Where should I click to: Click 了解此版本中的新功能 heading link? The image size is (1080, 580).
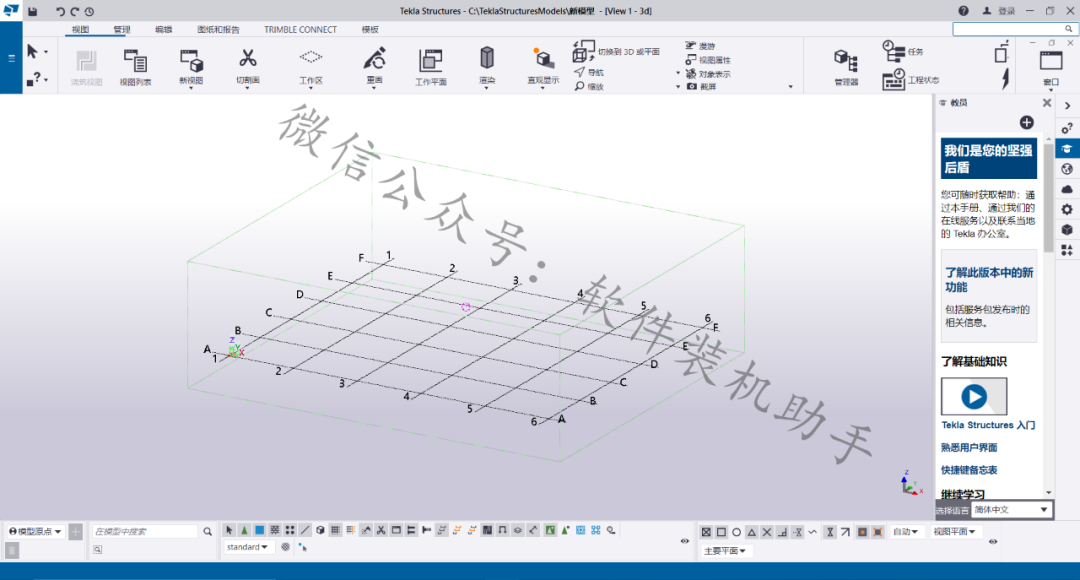989,280
